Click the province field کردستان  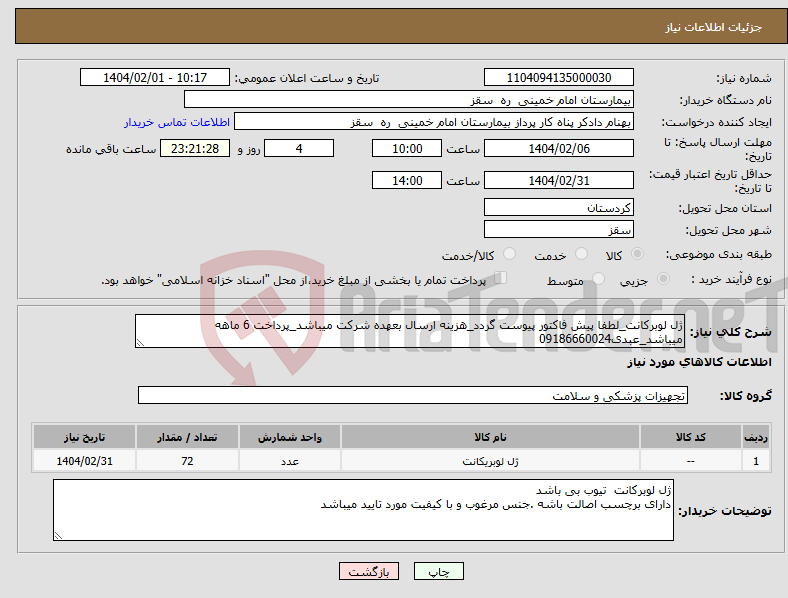558,207
